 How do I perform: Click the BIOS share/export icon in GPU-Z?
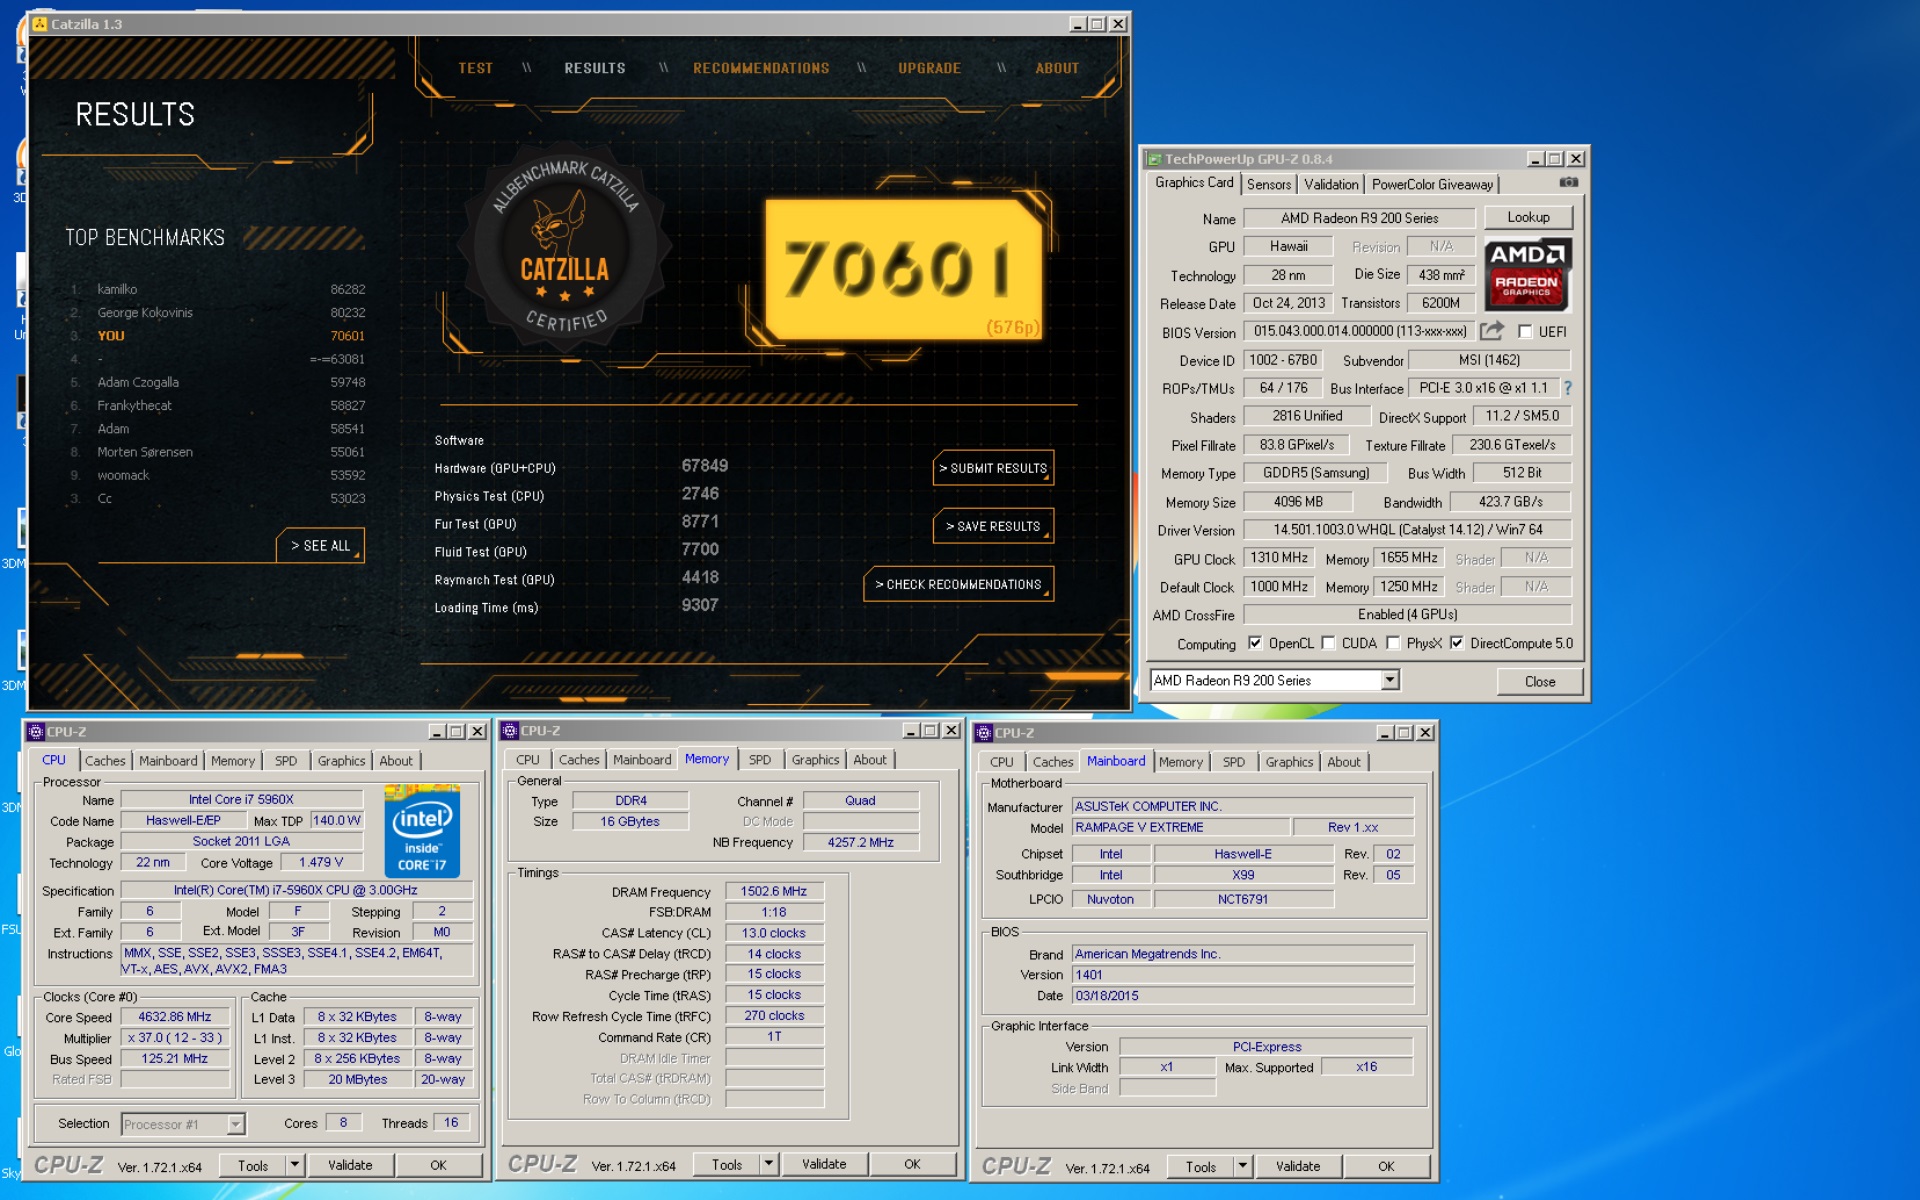coord(1492,330)
